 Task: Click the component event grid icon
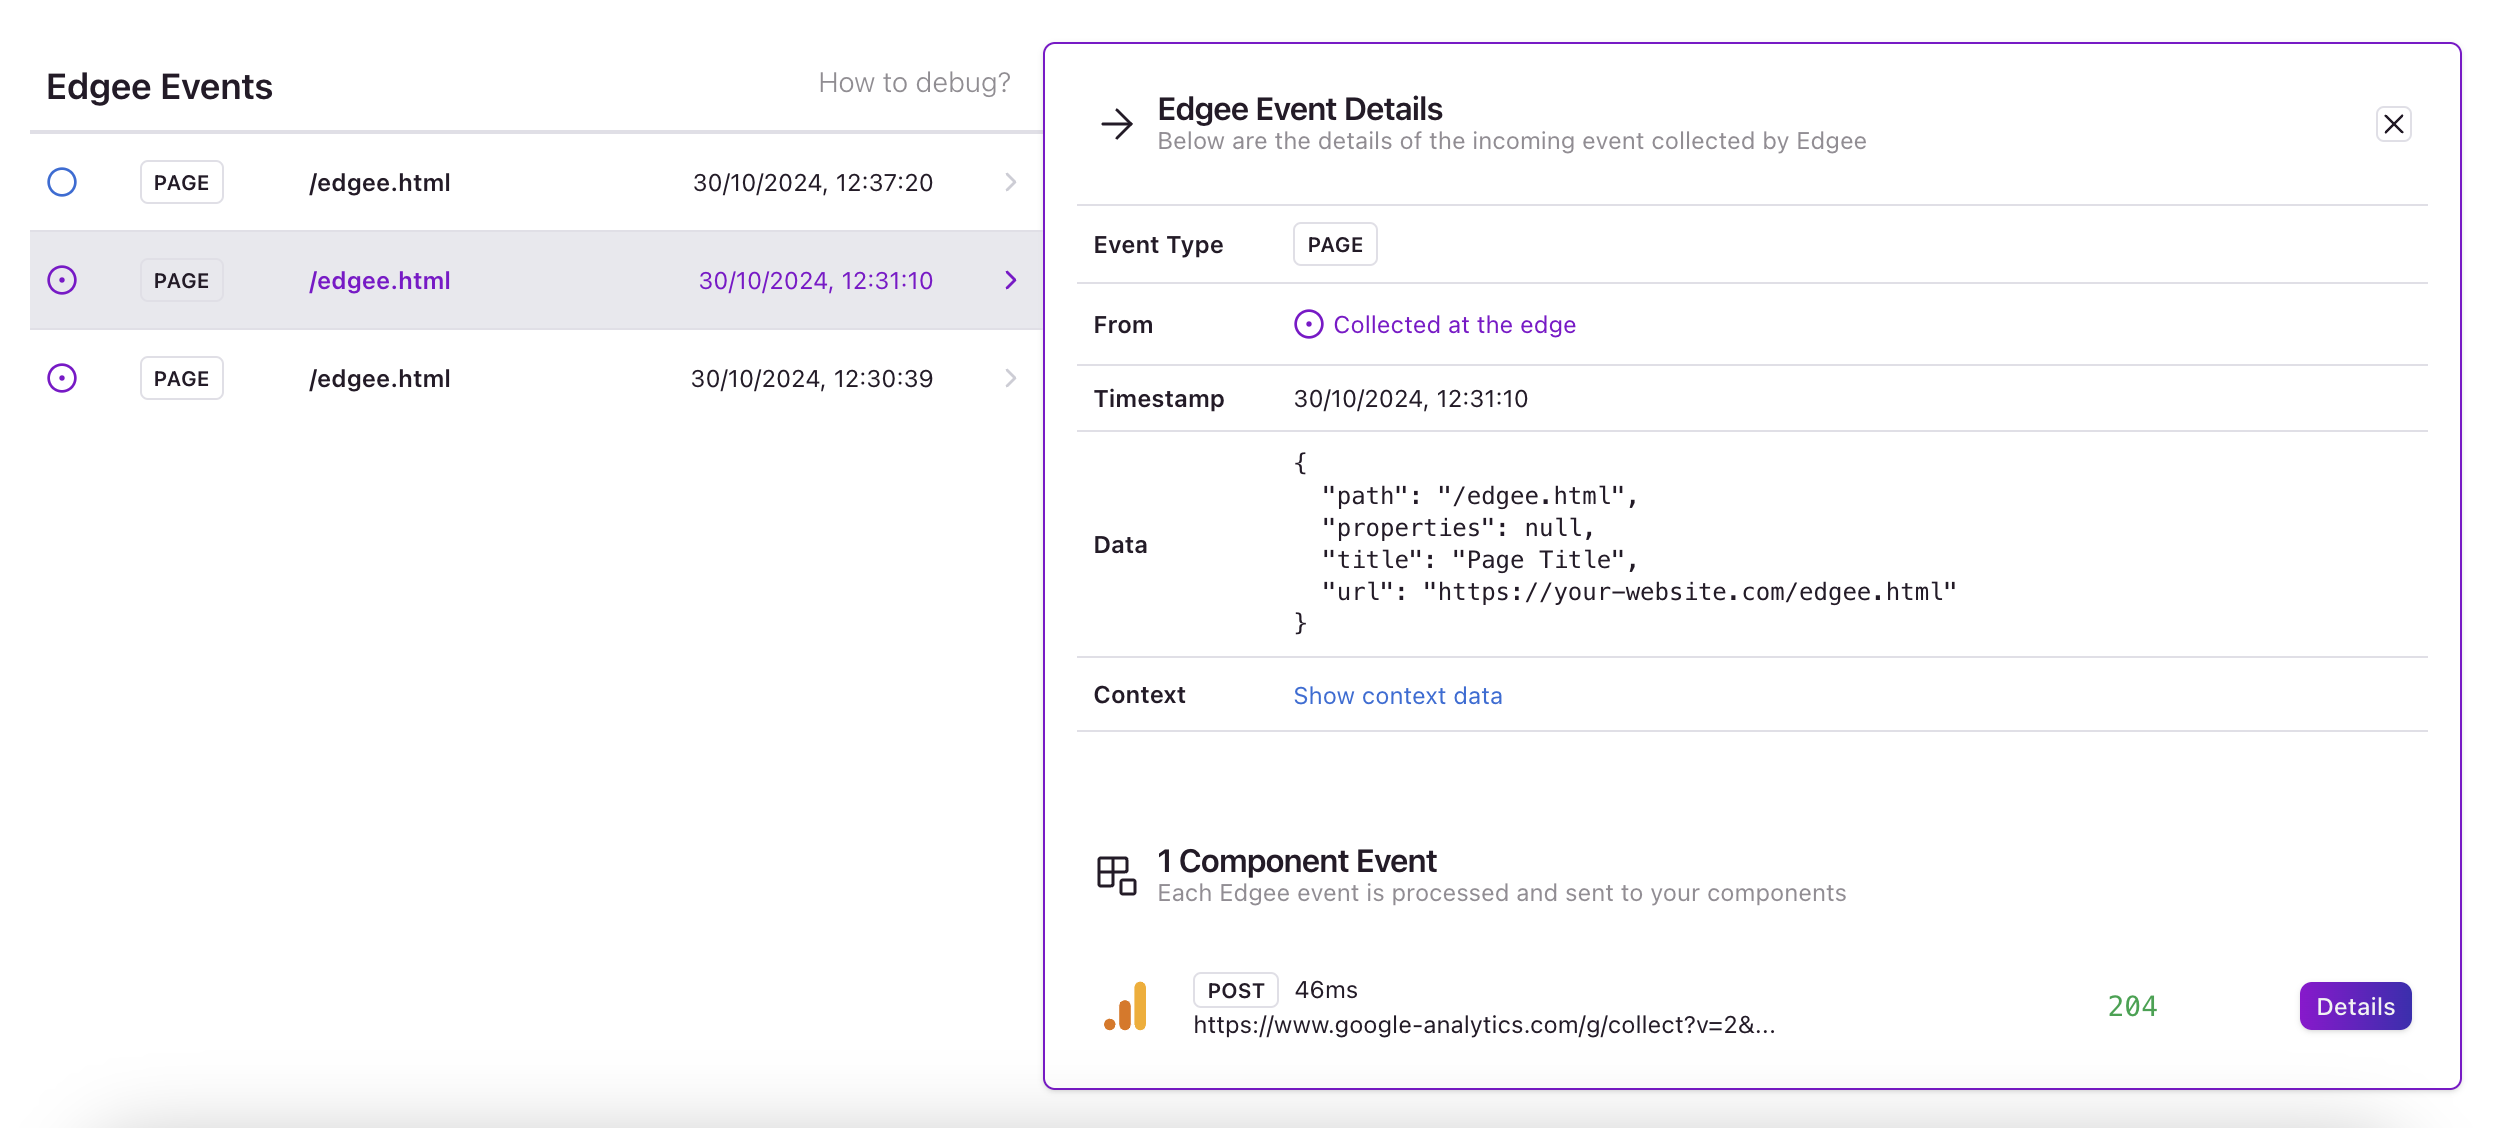pyautogui.click(x=1115, y=874)
